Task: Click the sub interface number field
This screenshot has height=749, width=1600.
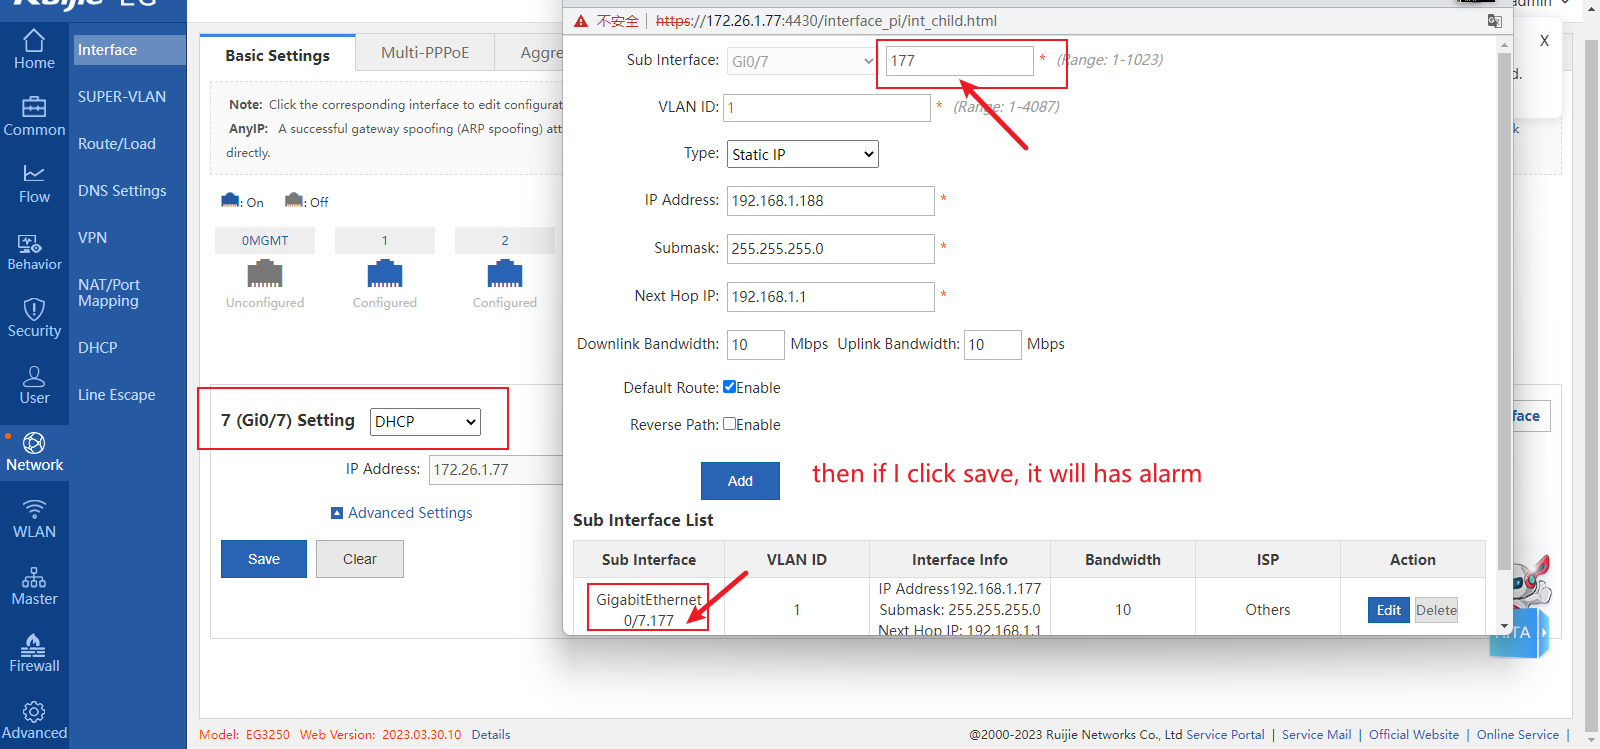Action: [960, 61]
